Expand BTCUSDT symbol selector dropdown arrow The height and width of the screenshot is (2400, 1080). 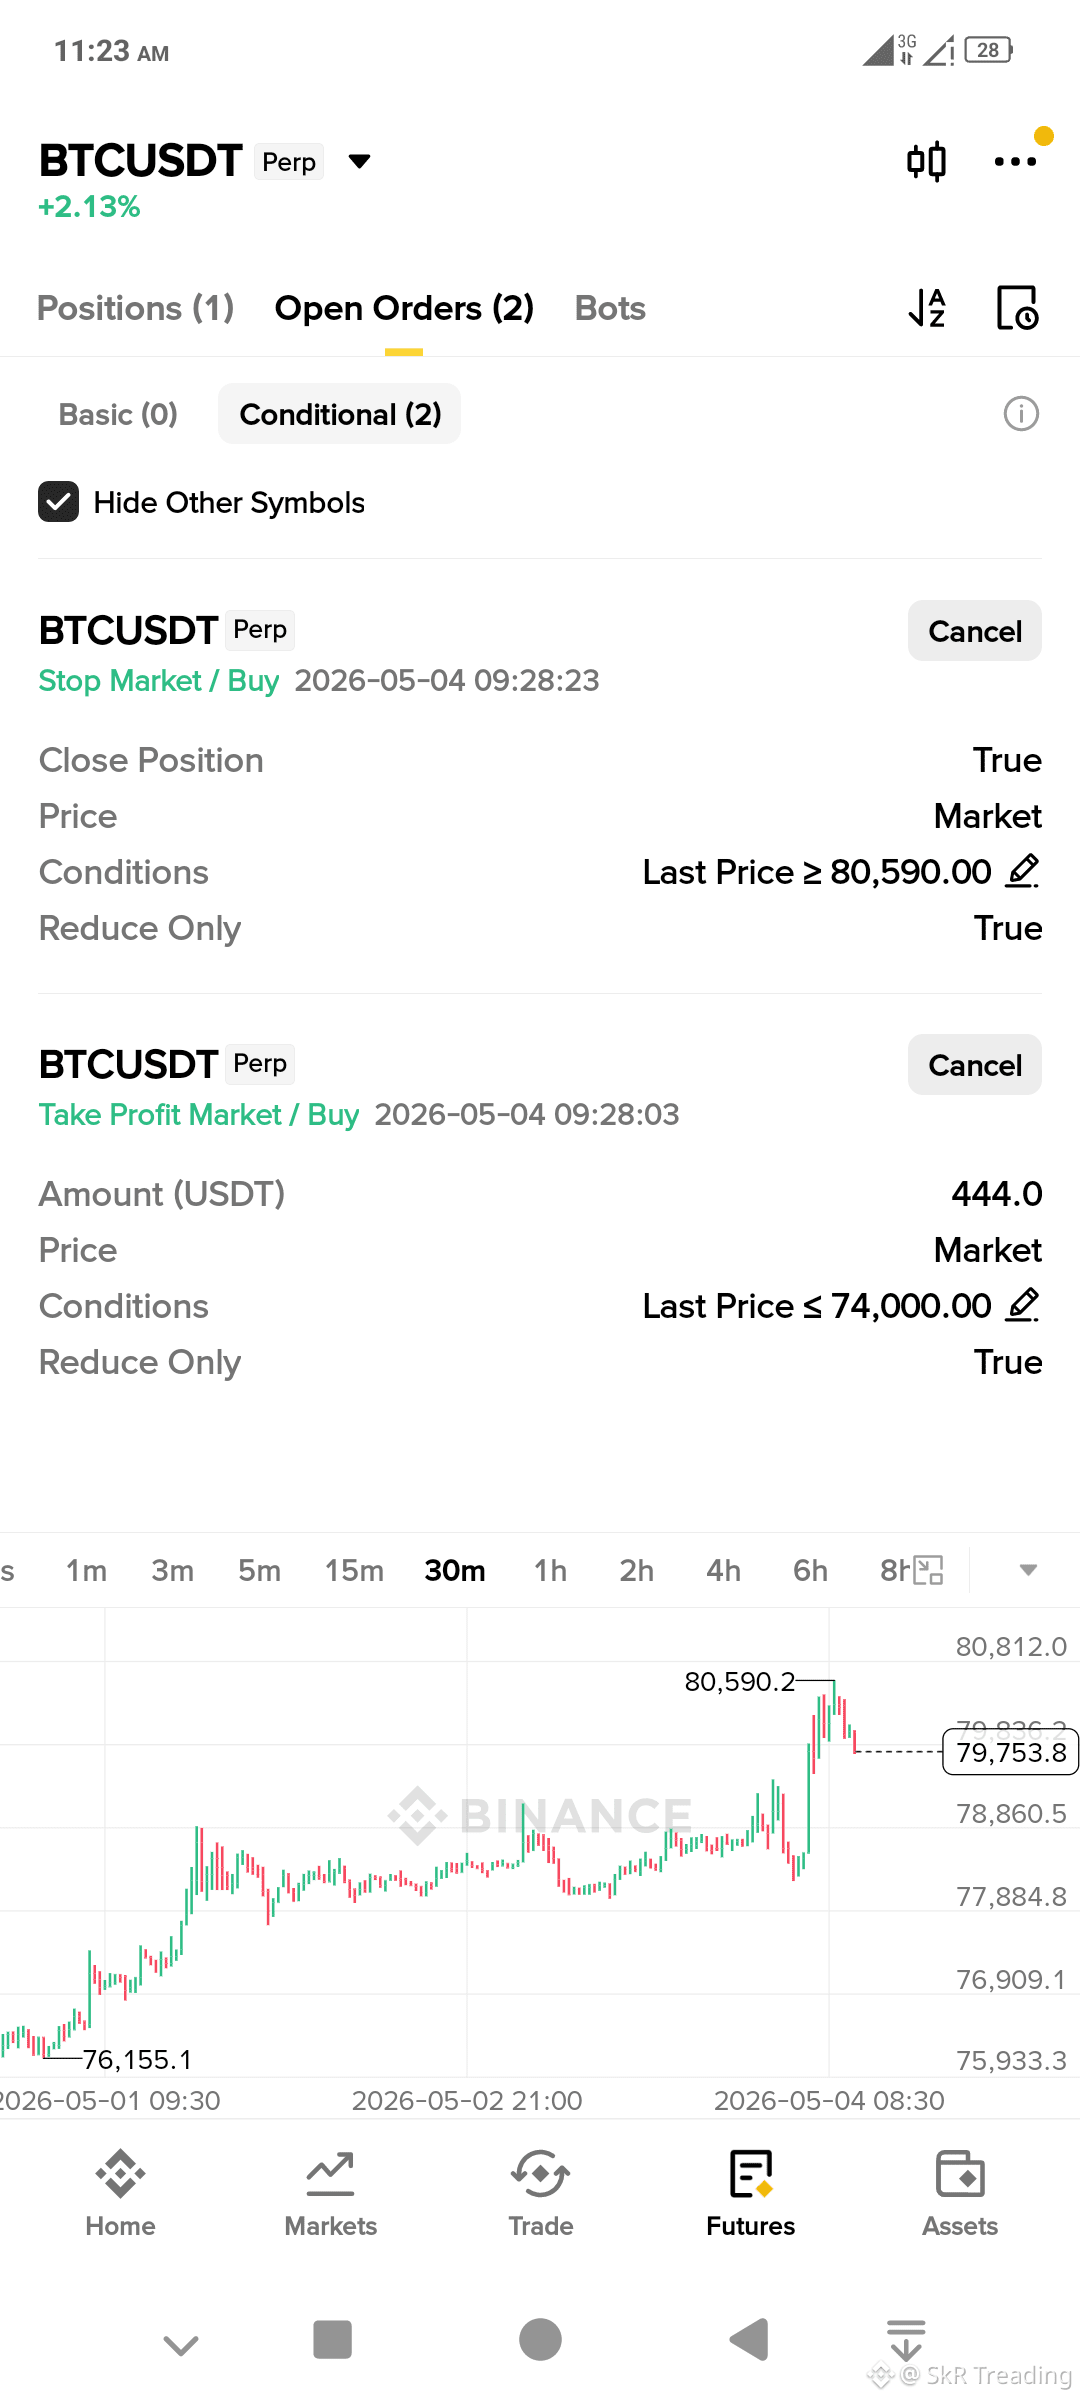(x=359, y=161)
